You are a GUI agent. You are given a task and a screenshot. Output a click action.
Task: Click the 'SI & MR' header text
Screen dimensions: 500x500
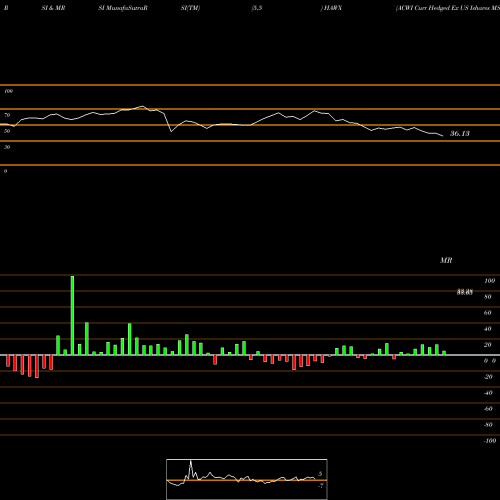53,8
